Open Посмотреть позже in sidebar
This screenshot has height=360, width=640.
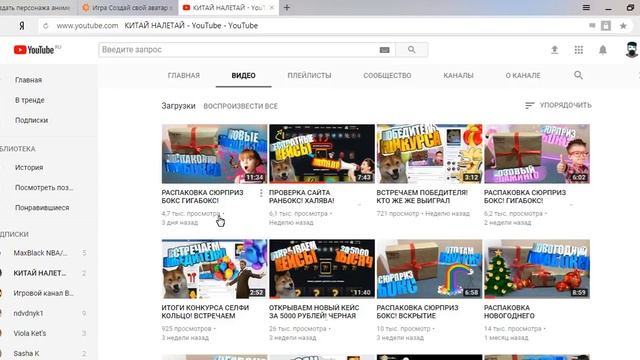click(x=44, y=187)
